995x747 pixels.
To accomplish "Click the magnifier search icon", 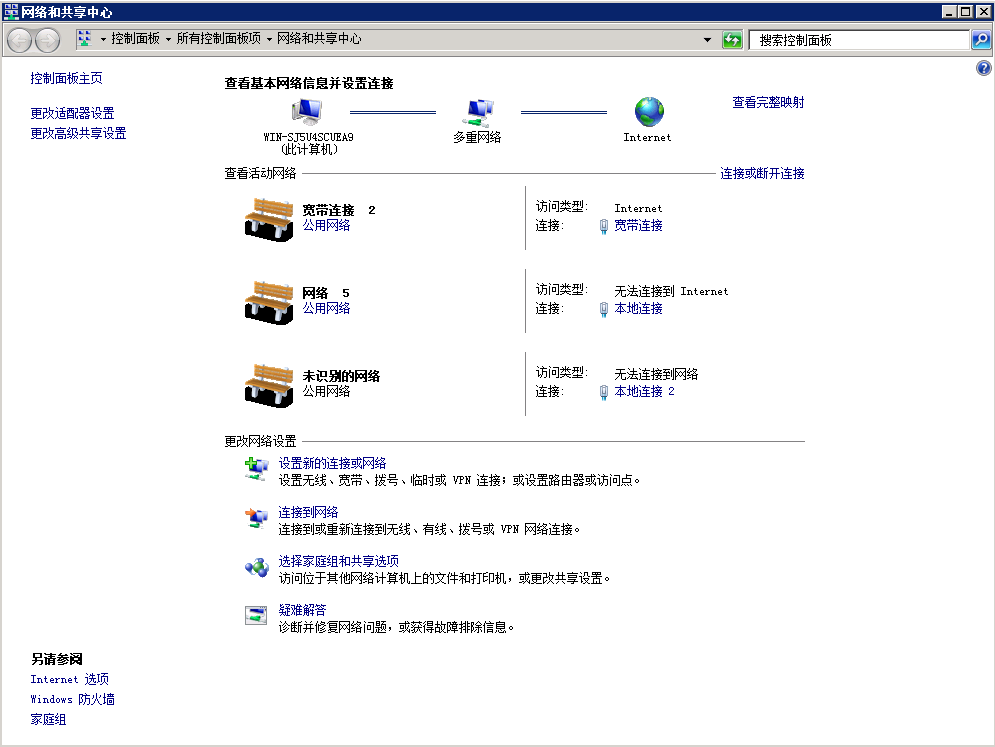I will pyautogui.click(x=981, y=40).
